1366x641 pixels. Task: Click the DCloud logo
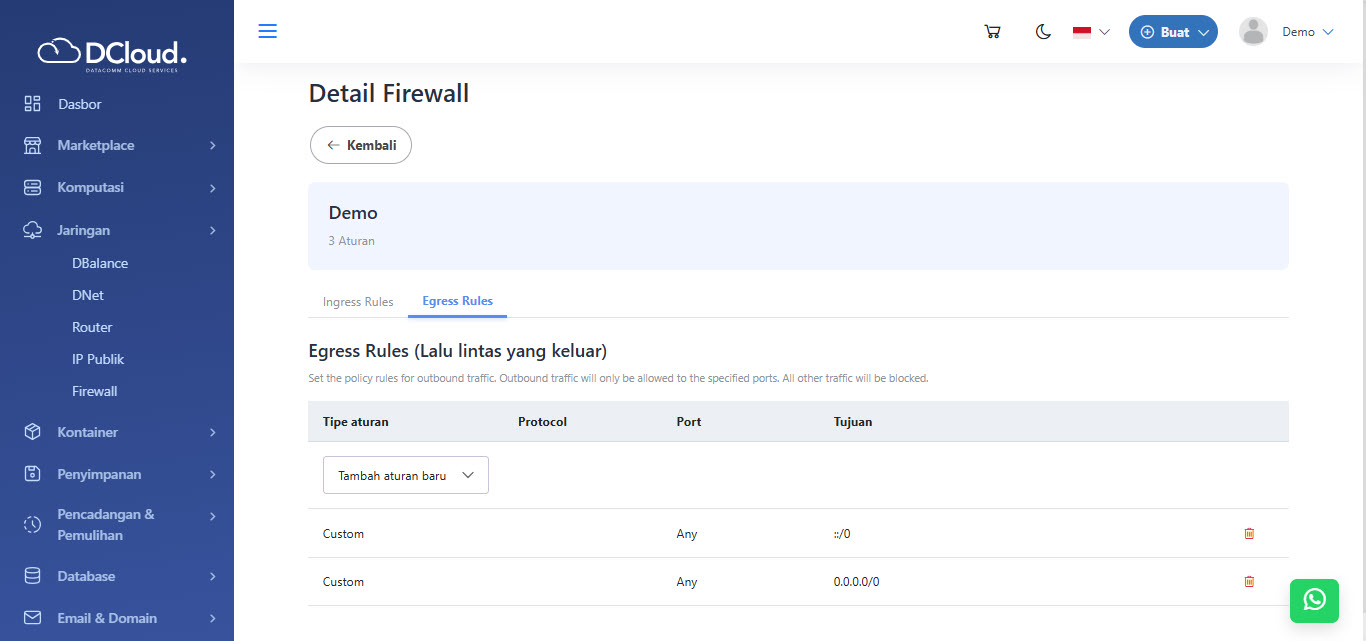click(112, 53)
